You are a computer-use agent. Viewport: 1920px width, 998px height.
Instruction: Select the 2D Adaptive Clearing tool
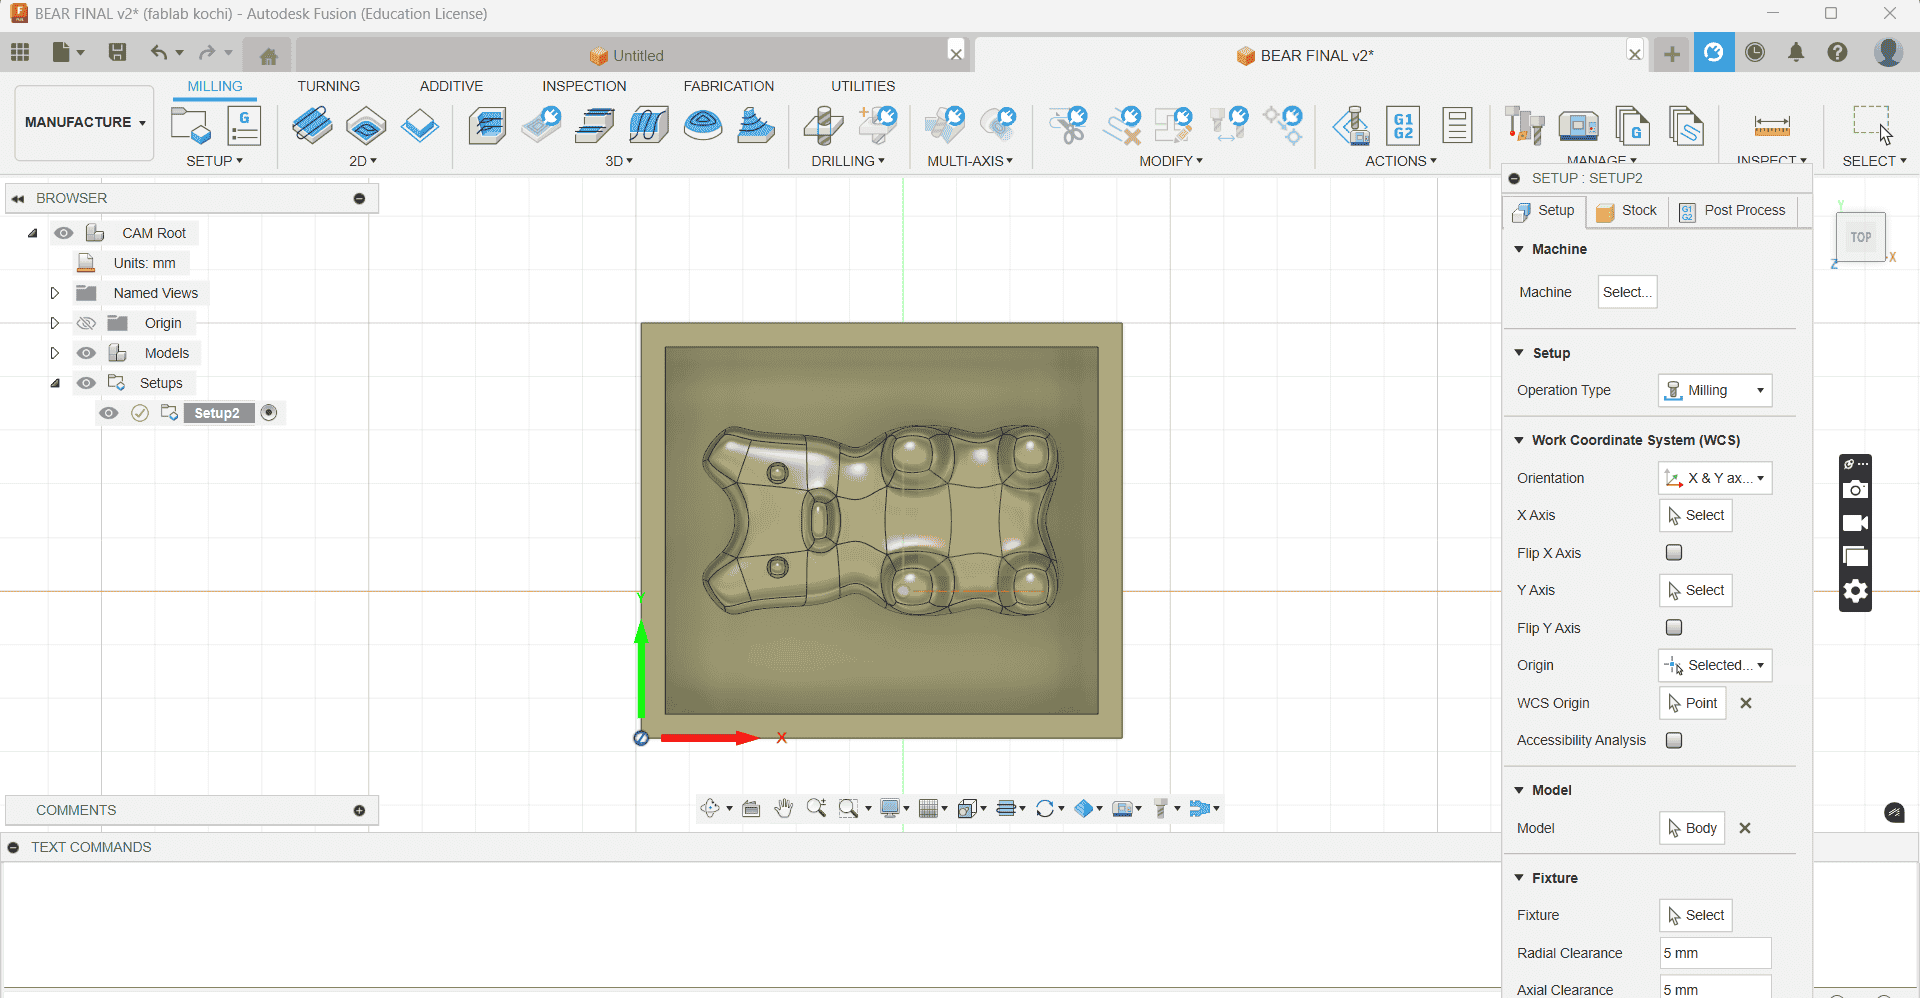pos(313,126)
